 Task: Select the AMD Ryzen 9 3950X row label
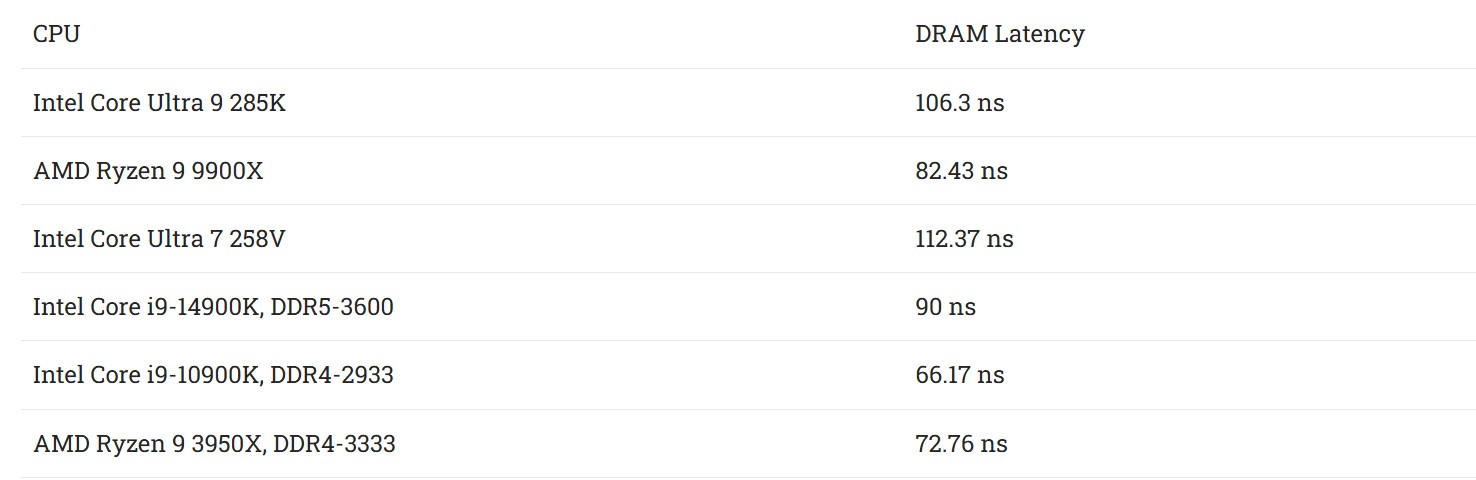(148, 443)
